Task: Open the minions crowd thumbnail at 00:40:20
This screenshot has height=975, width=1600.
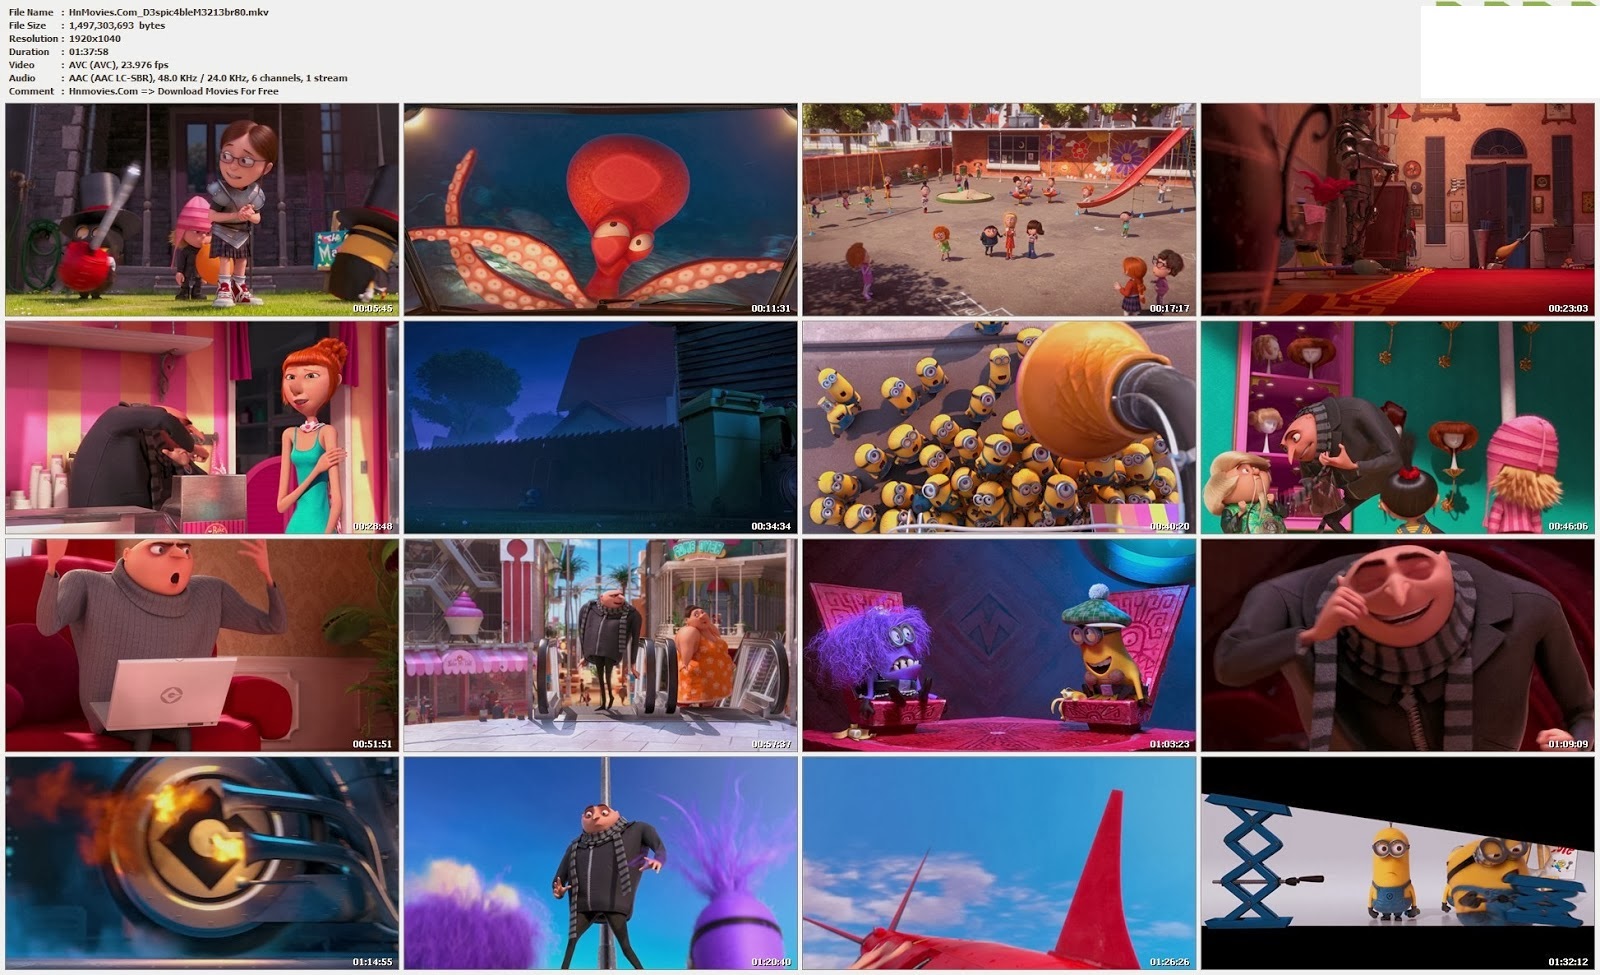Action: pyautogui.click(x=999, y=428)
